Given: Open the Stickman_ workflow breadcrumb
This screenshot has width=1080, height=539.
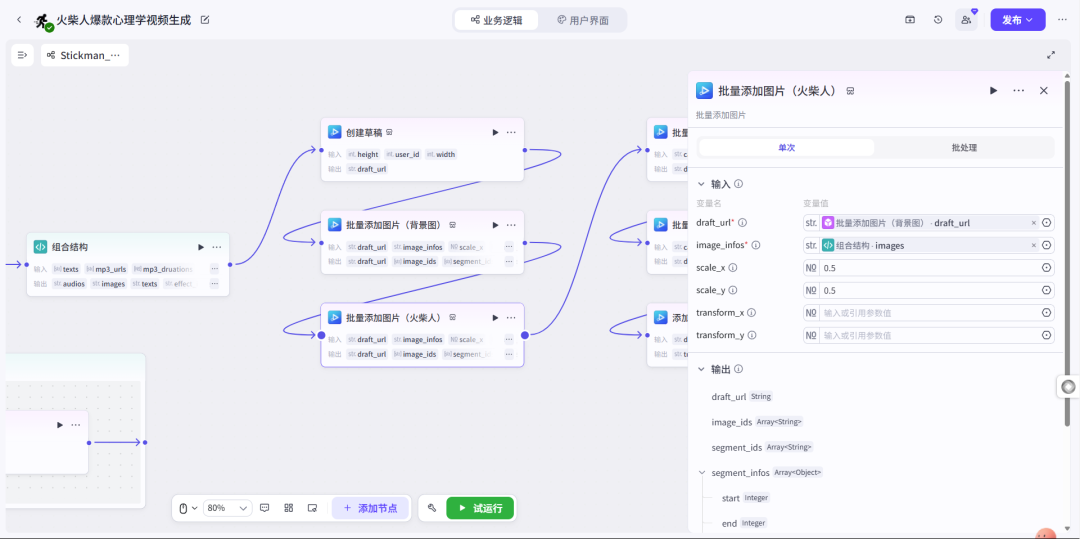Looking at the screenshot, I should [85, 55].
